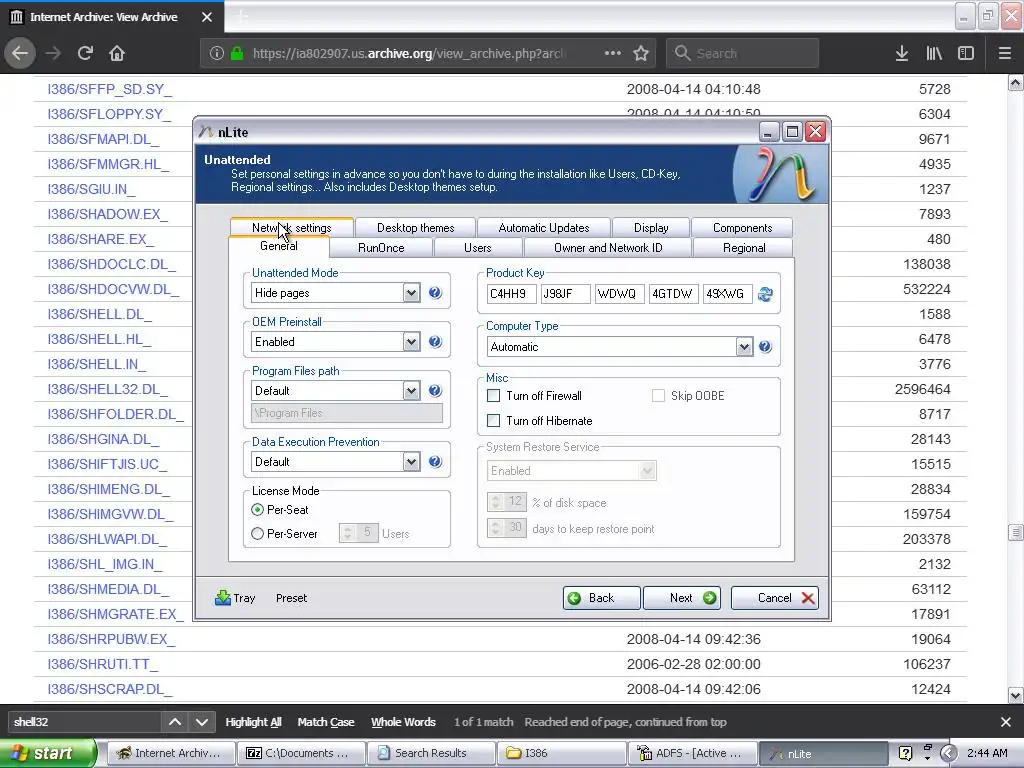Open the OEM Preinstall dropdown
This screenshot has width=1024, height=768.
click(411, 342)
